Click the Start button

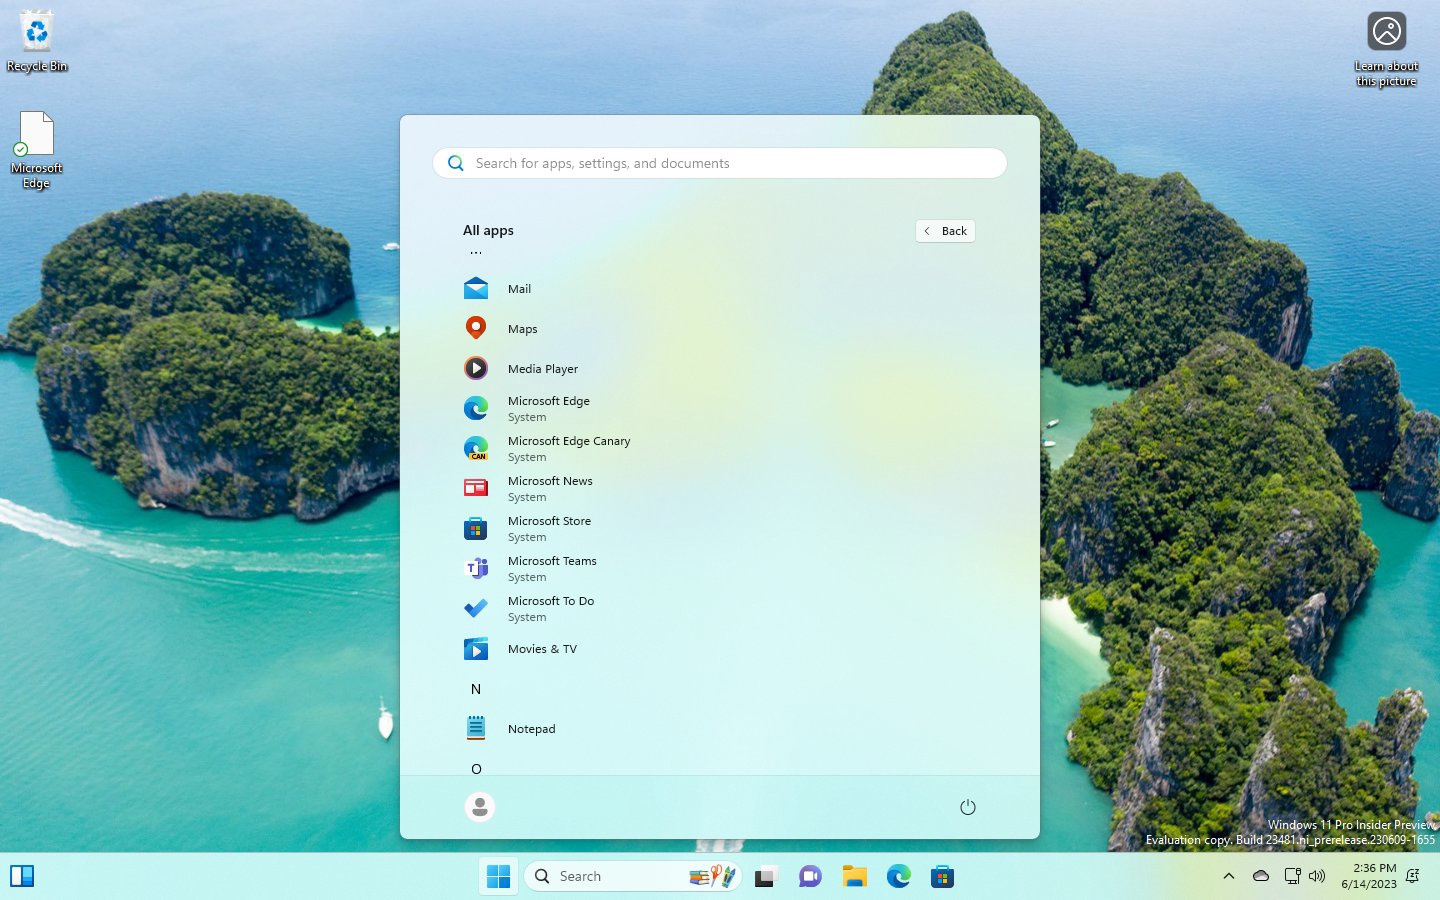497,876
